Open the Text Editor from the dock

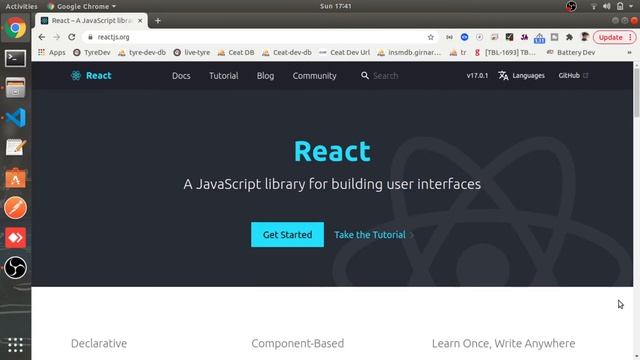point(16,147)
